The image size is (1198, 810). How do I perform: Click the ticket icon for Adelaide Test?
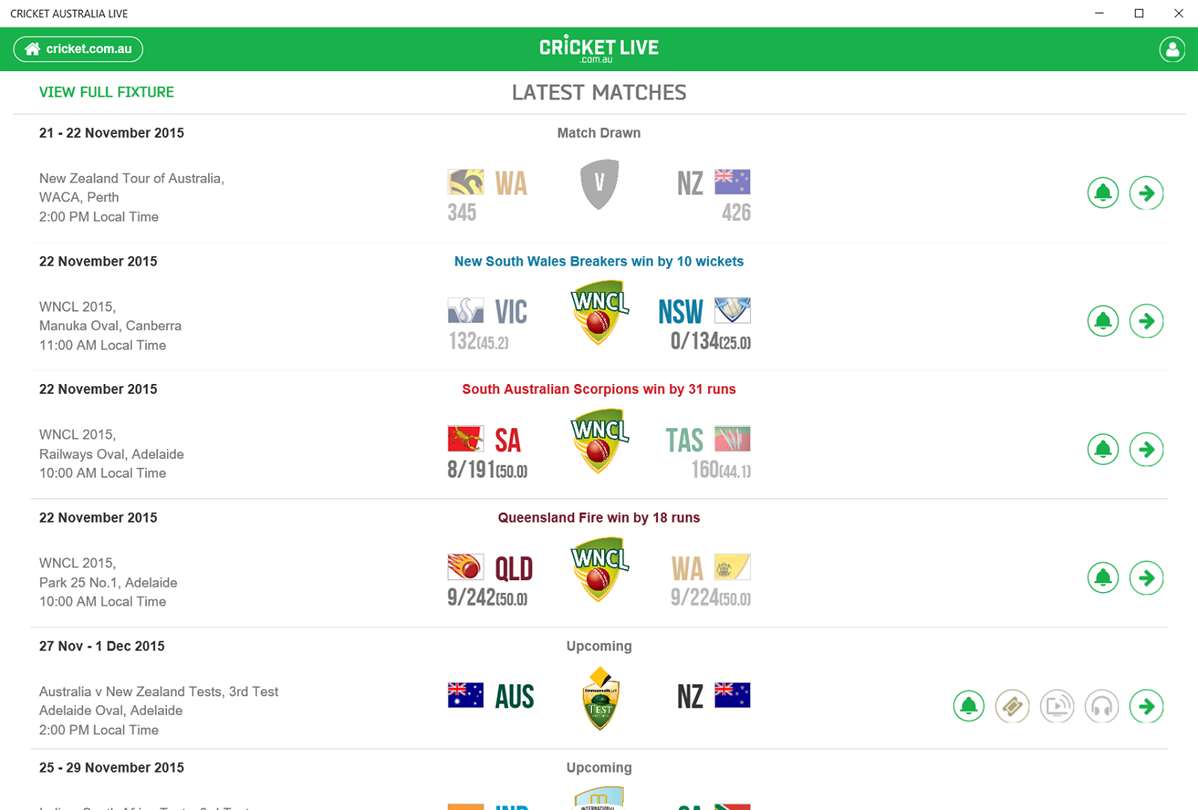pos(1012,707)
